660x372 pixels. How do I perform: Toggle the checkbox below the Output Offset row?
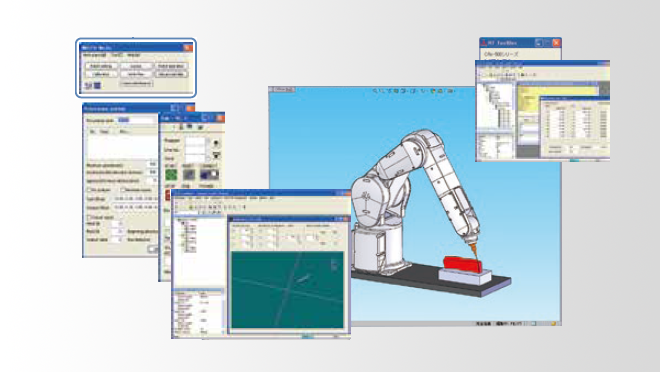tap(89, 217)
